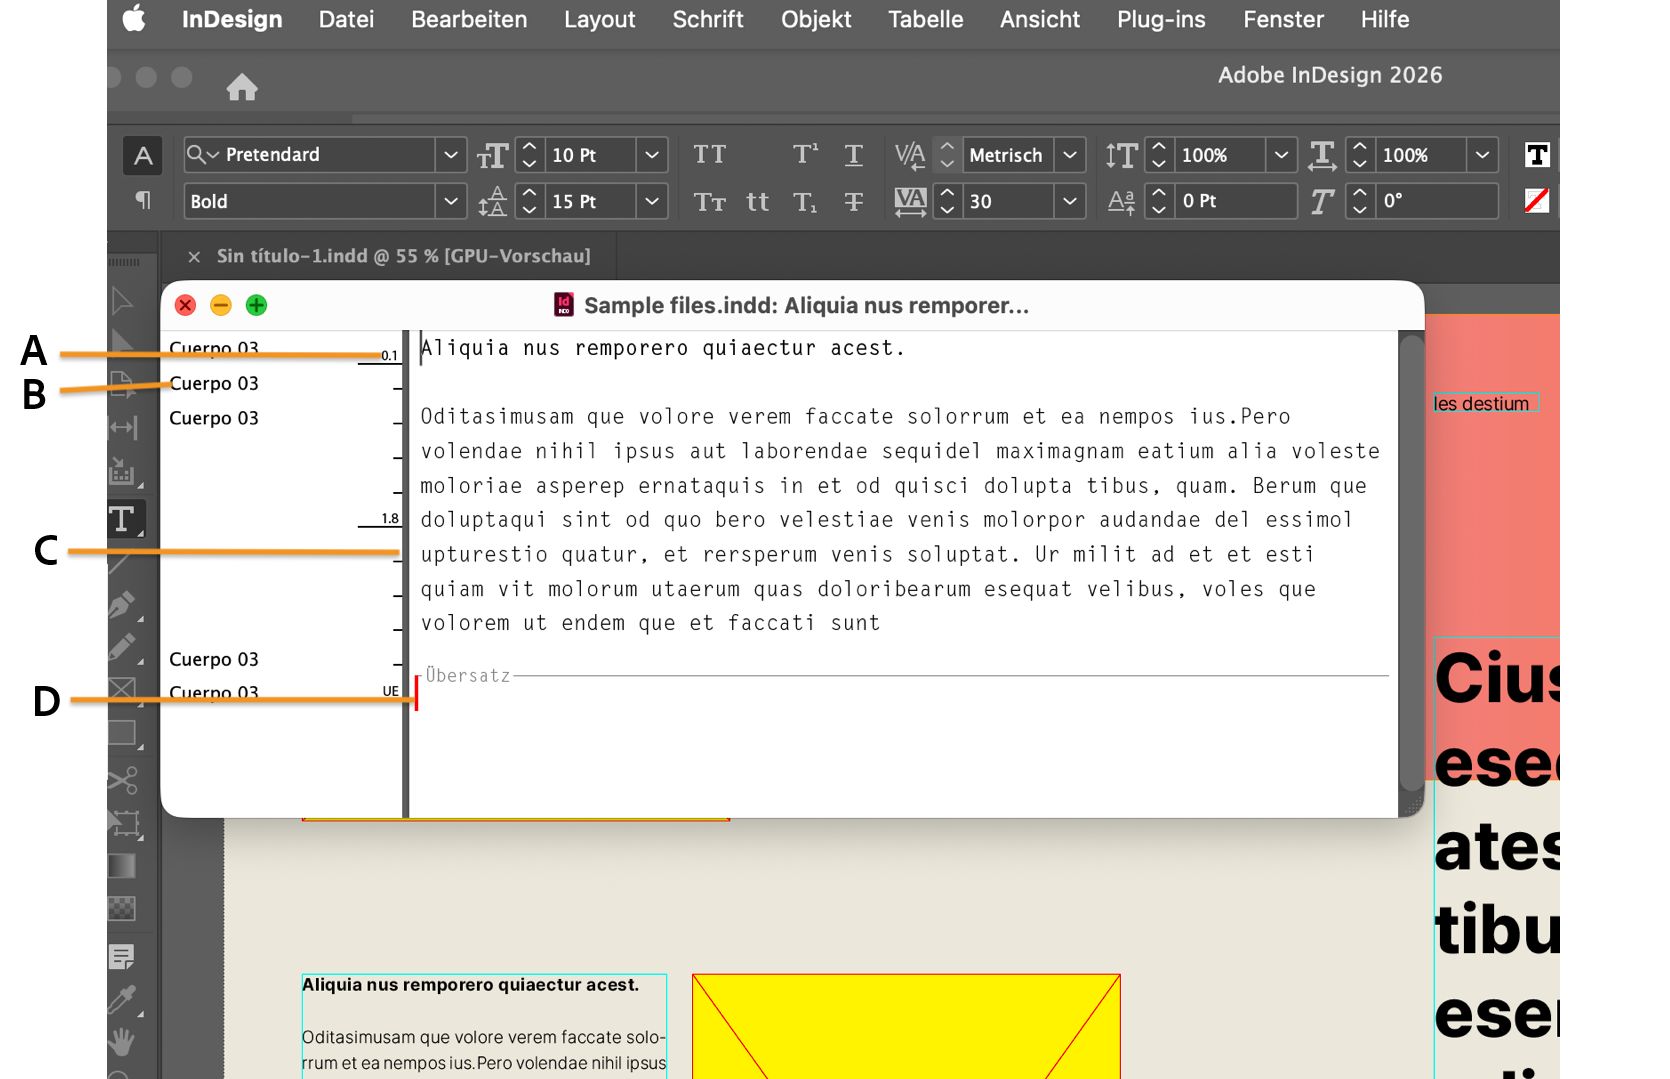This screenshot has height=1079, width=1670.
Task: Click the red Übersatz overset indicator
Action: (417, 692)
